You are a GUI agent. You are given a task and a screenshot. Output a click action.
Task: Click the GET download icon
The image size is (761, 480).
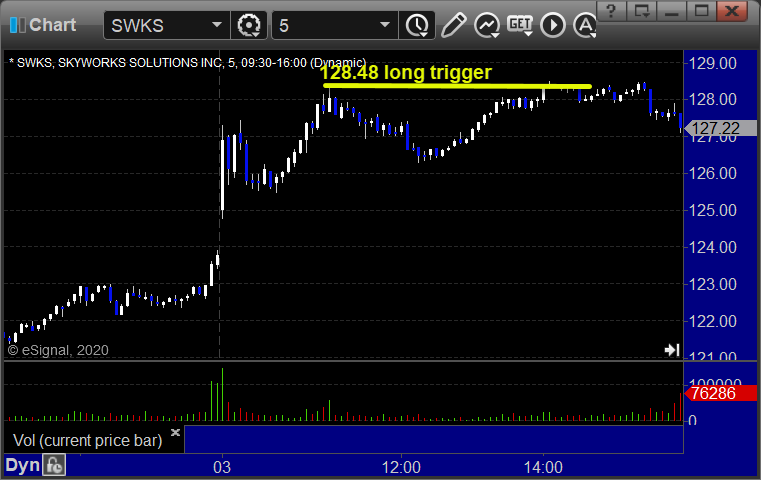click(520, 25)
